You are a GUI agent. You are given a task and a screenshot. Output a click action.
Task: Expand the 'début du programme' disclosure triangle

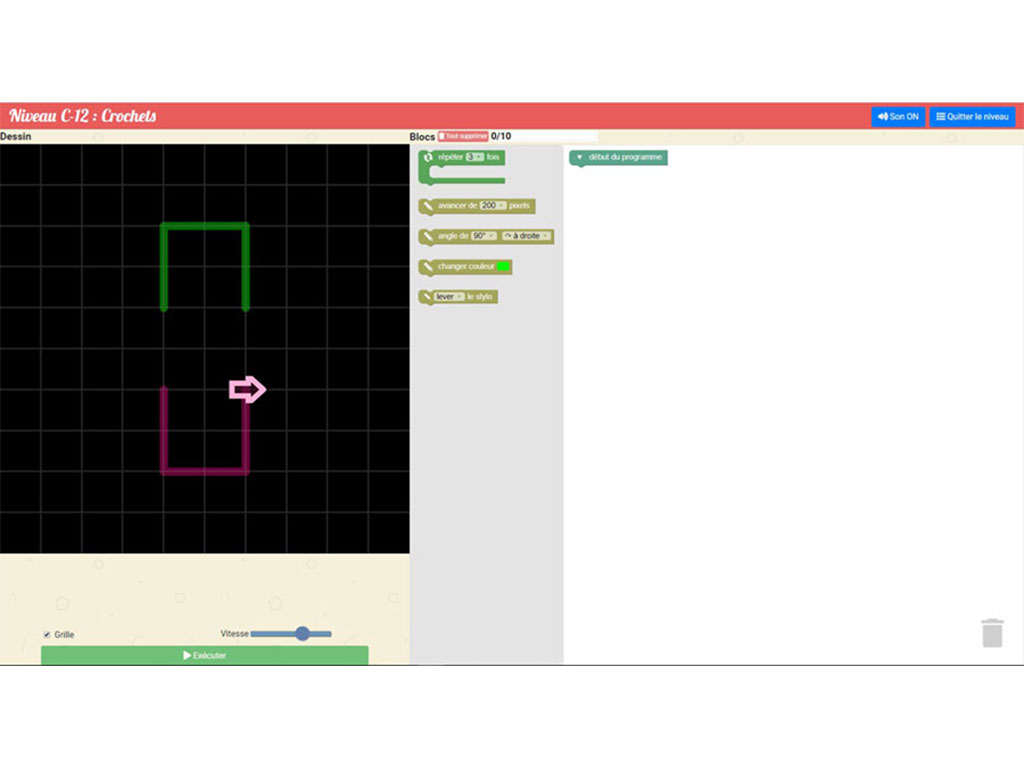coord(580,157)
